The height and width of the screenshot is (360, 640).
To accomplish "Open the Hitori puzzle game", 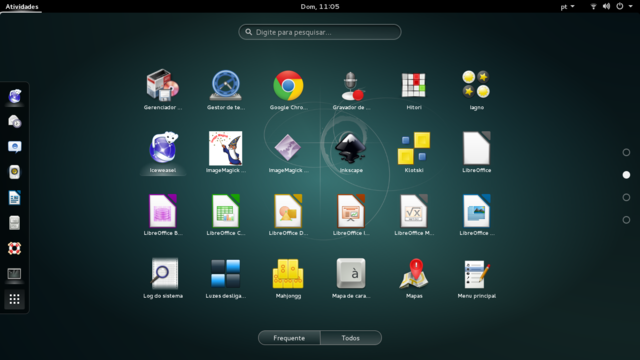I will coord(413,85).
